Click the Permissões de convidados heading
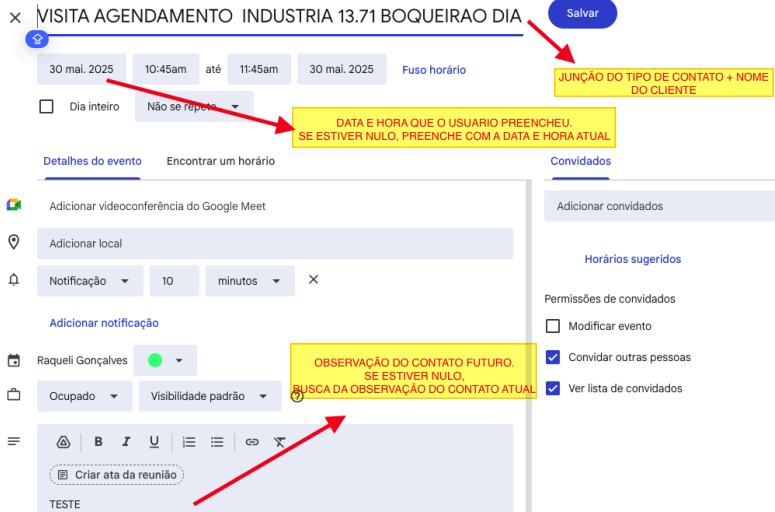Viewport: 775px width, 512px height. point(609,299)
